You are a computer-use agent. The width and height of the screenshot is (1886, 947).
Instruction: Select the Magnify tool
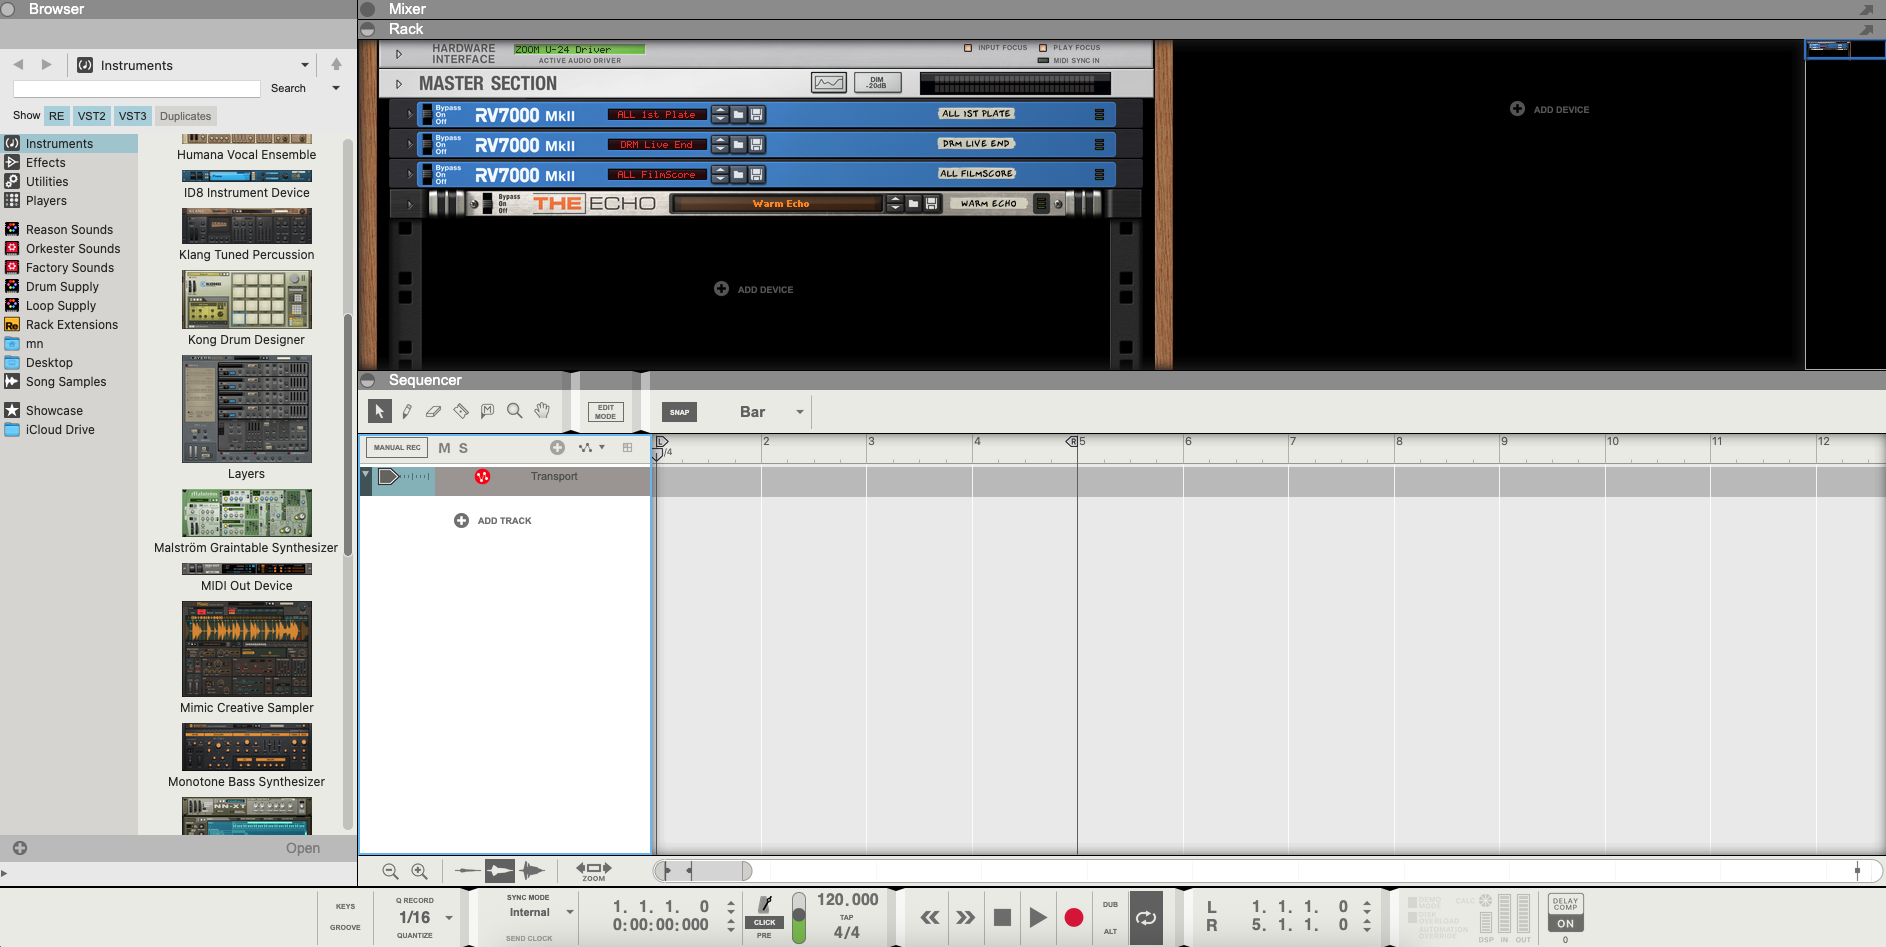[x=514, y=411]
